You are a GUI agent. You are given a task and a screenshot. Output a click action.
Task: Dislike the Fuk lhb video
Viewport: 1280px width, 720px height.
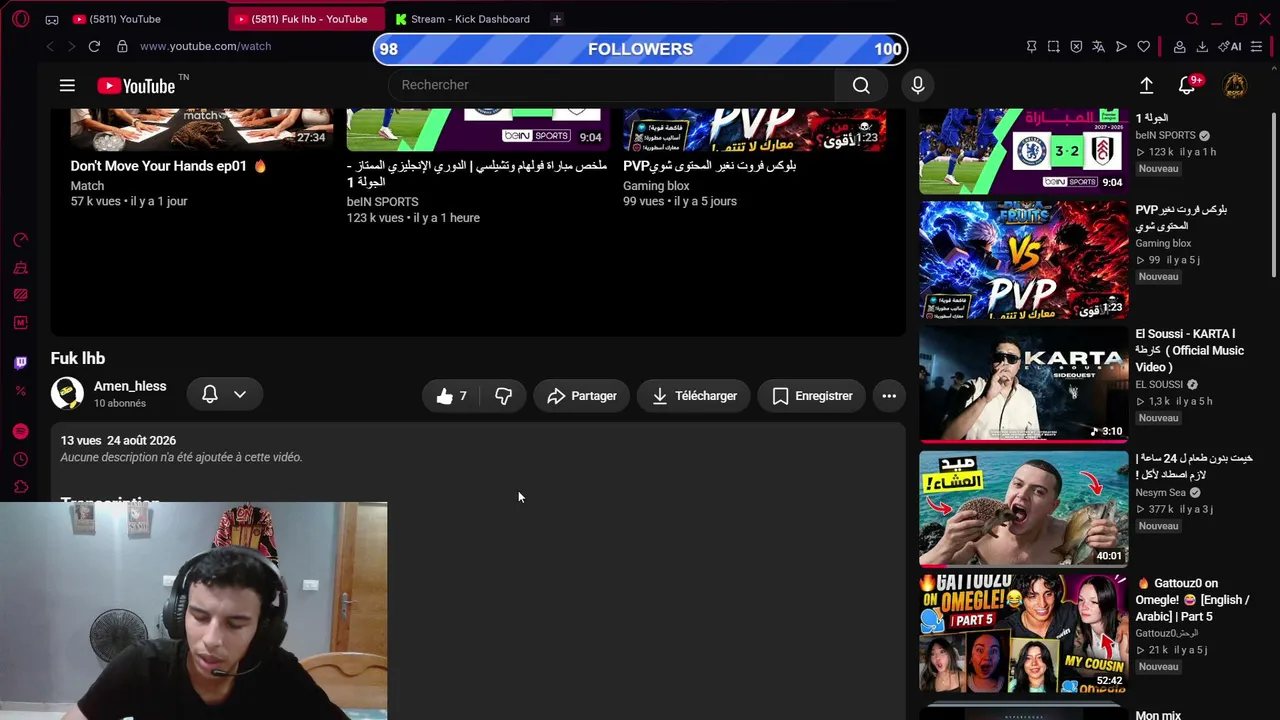click(x=503, y=396)
